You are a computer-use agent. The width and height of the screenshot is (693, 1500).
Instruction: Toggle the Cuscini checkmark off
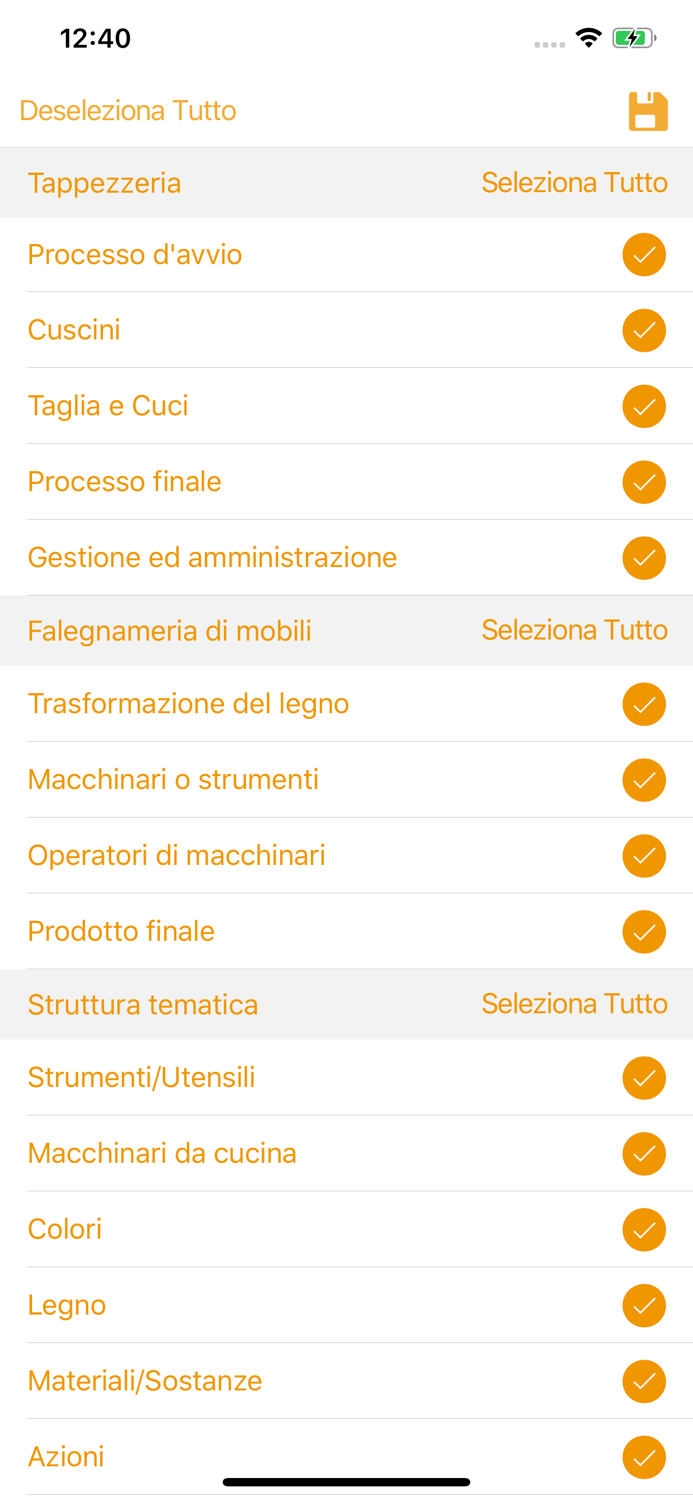(x=645, y=330)
